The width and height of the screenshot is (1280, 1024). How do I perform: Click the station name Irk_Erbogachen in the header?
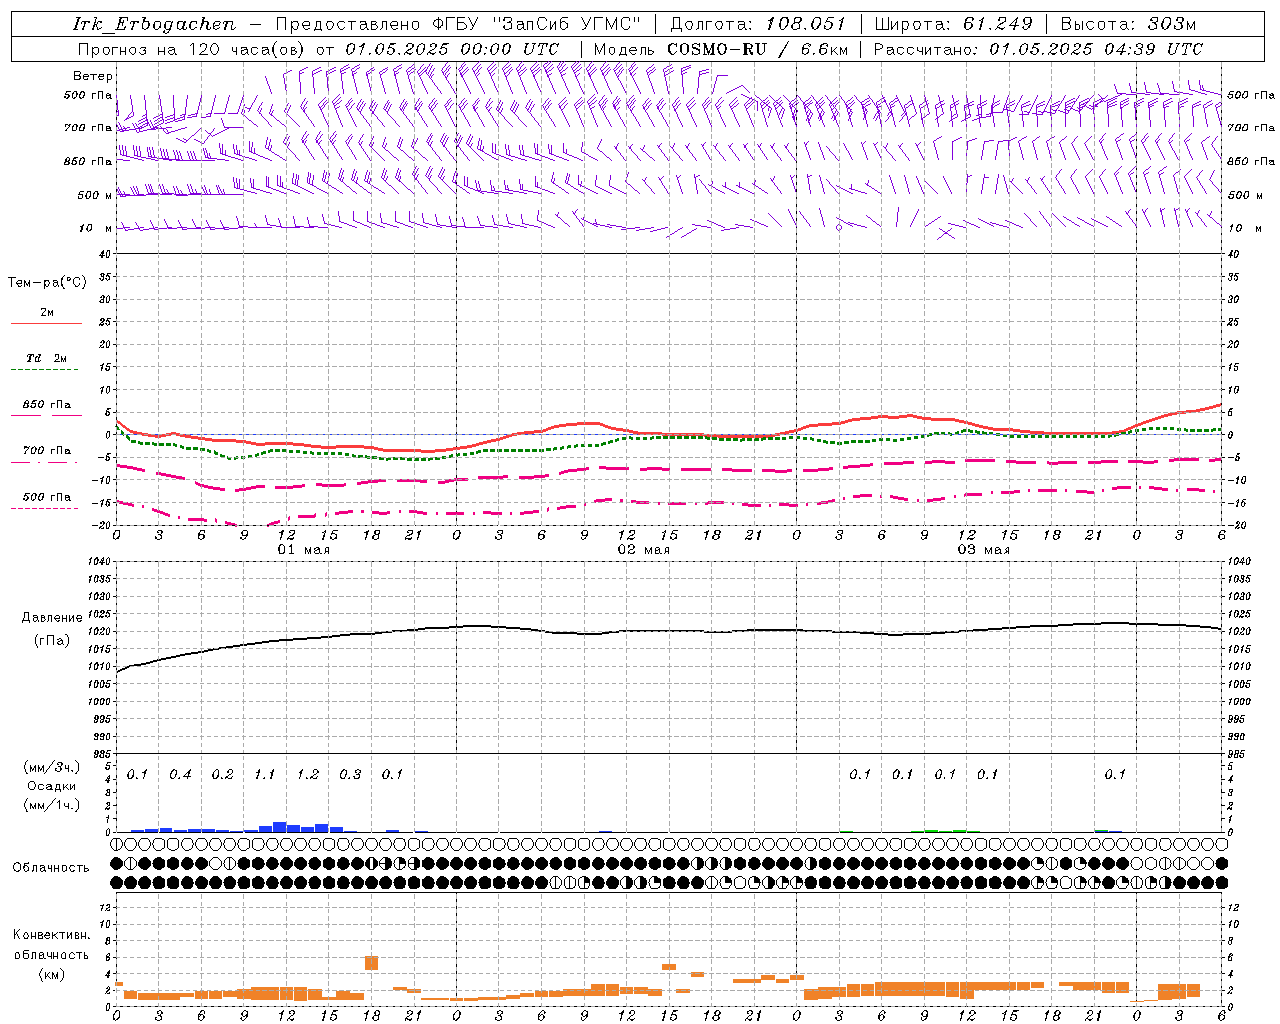154,24
